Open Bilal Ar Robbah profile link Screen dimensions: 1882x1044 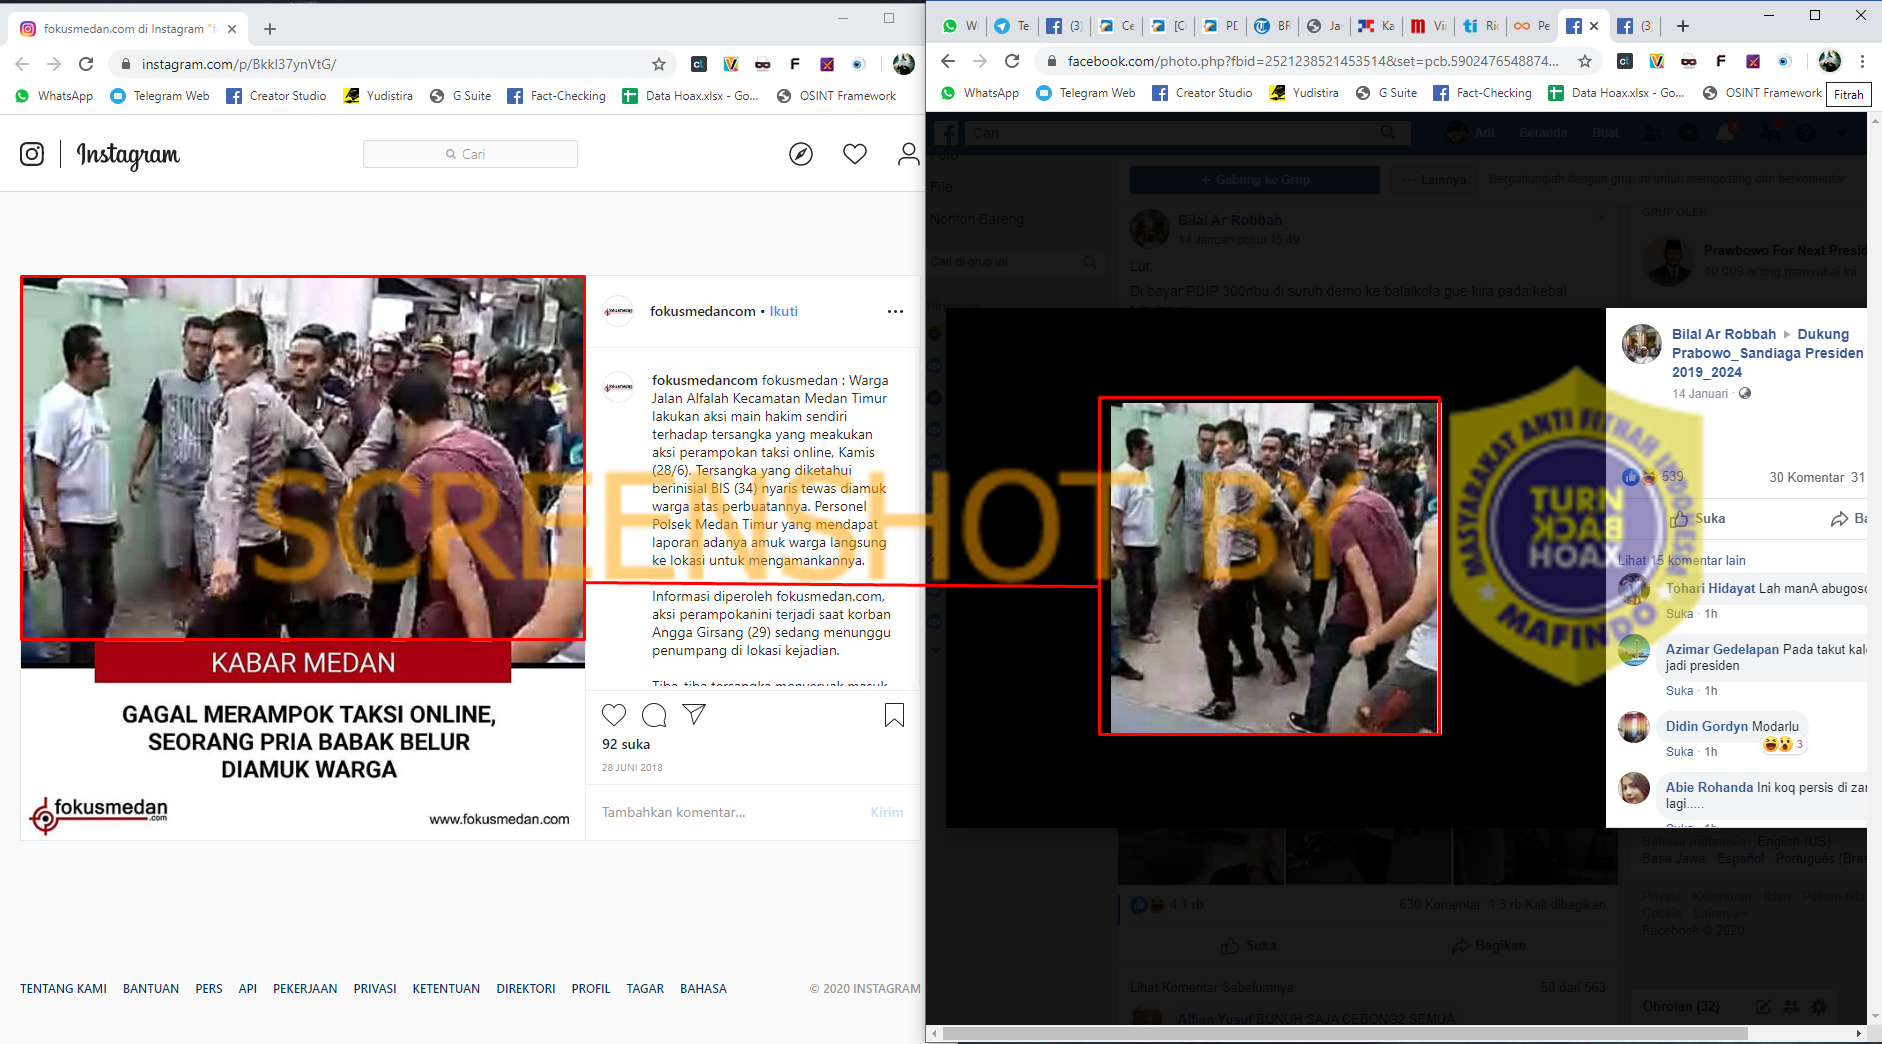[x=1724, y=334]
